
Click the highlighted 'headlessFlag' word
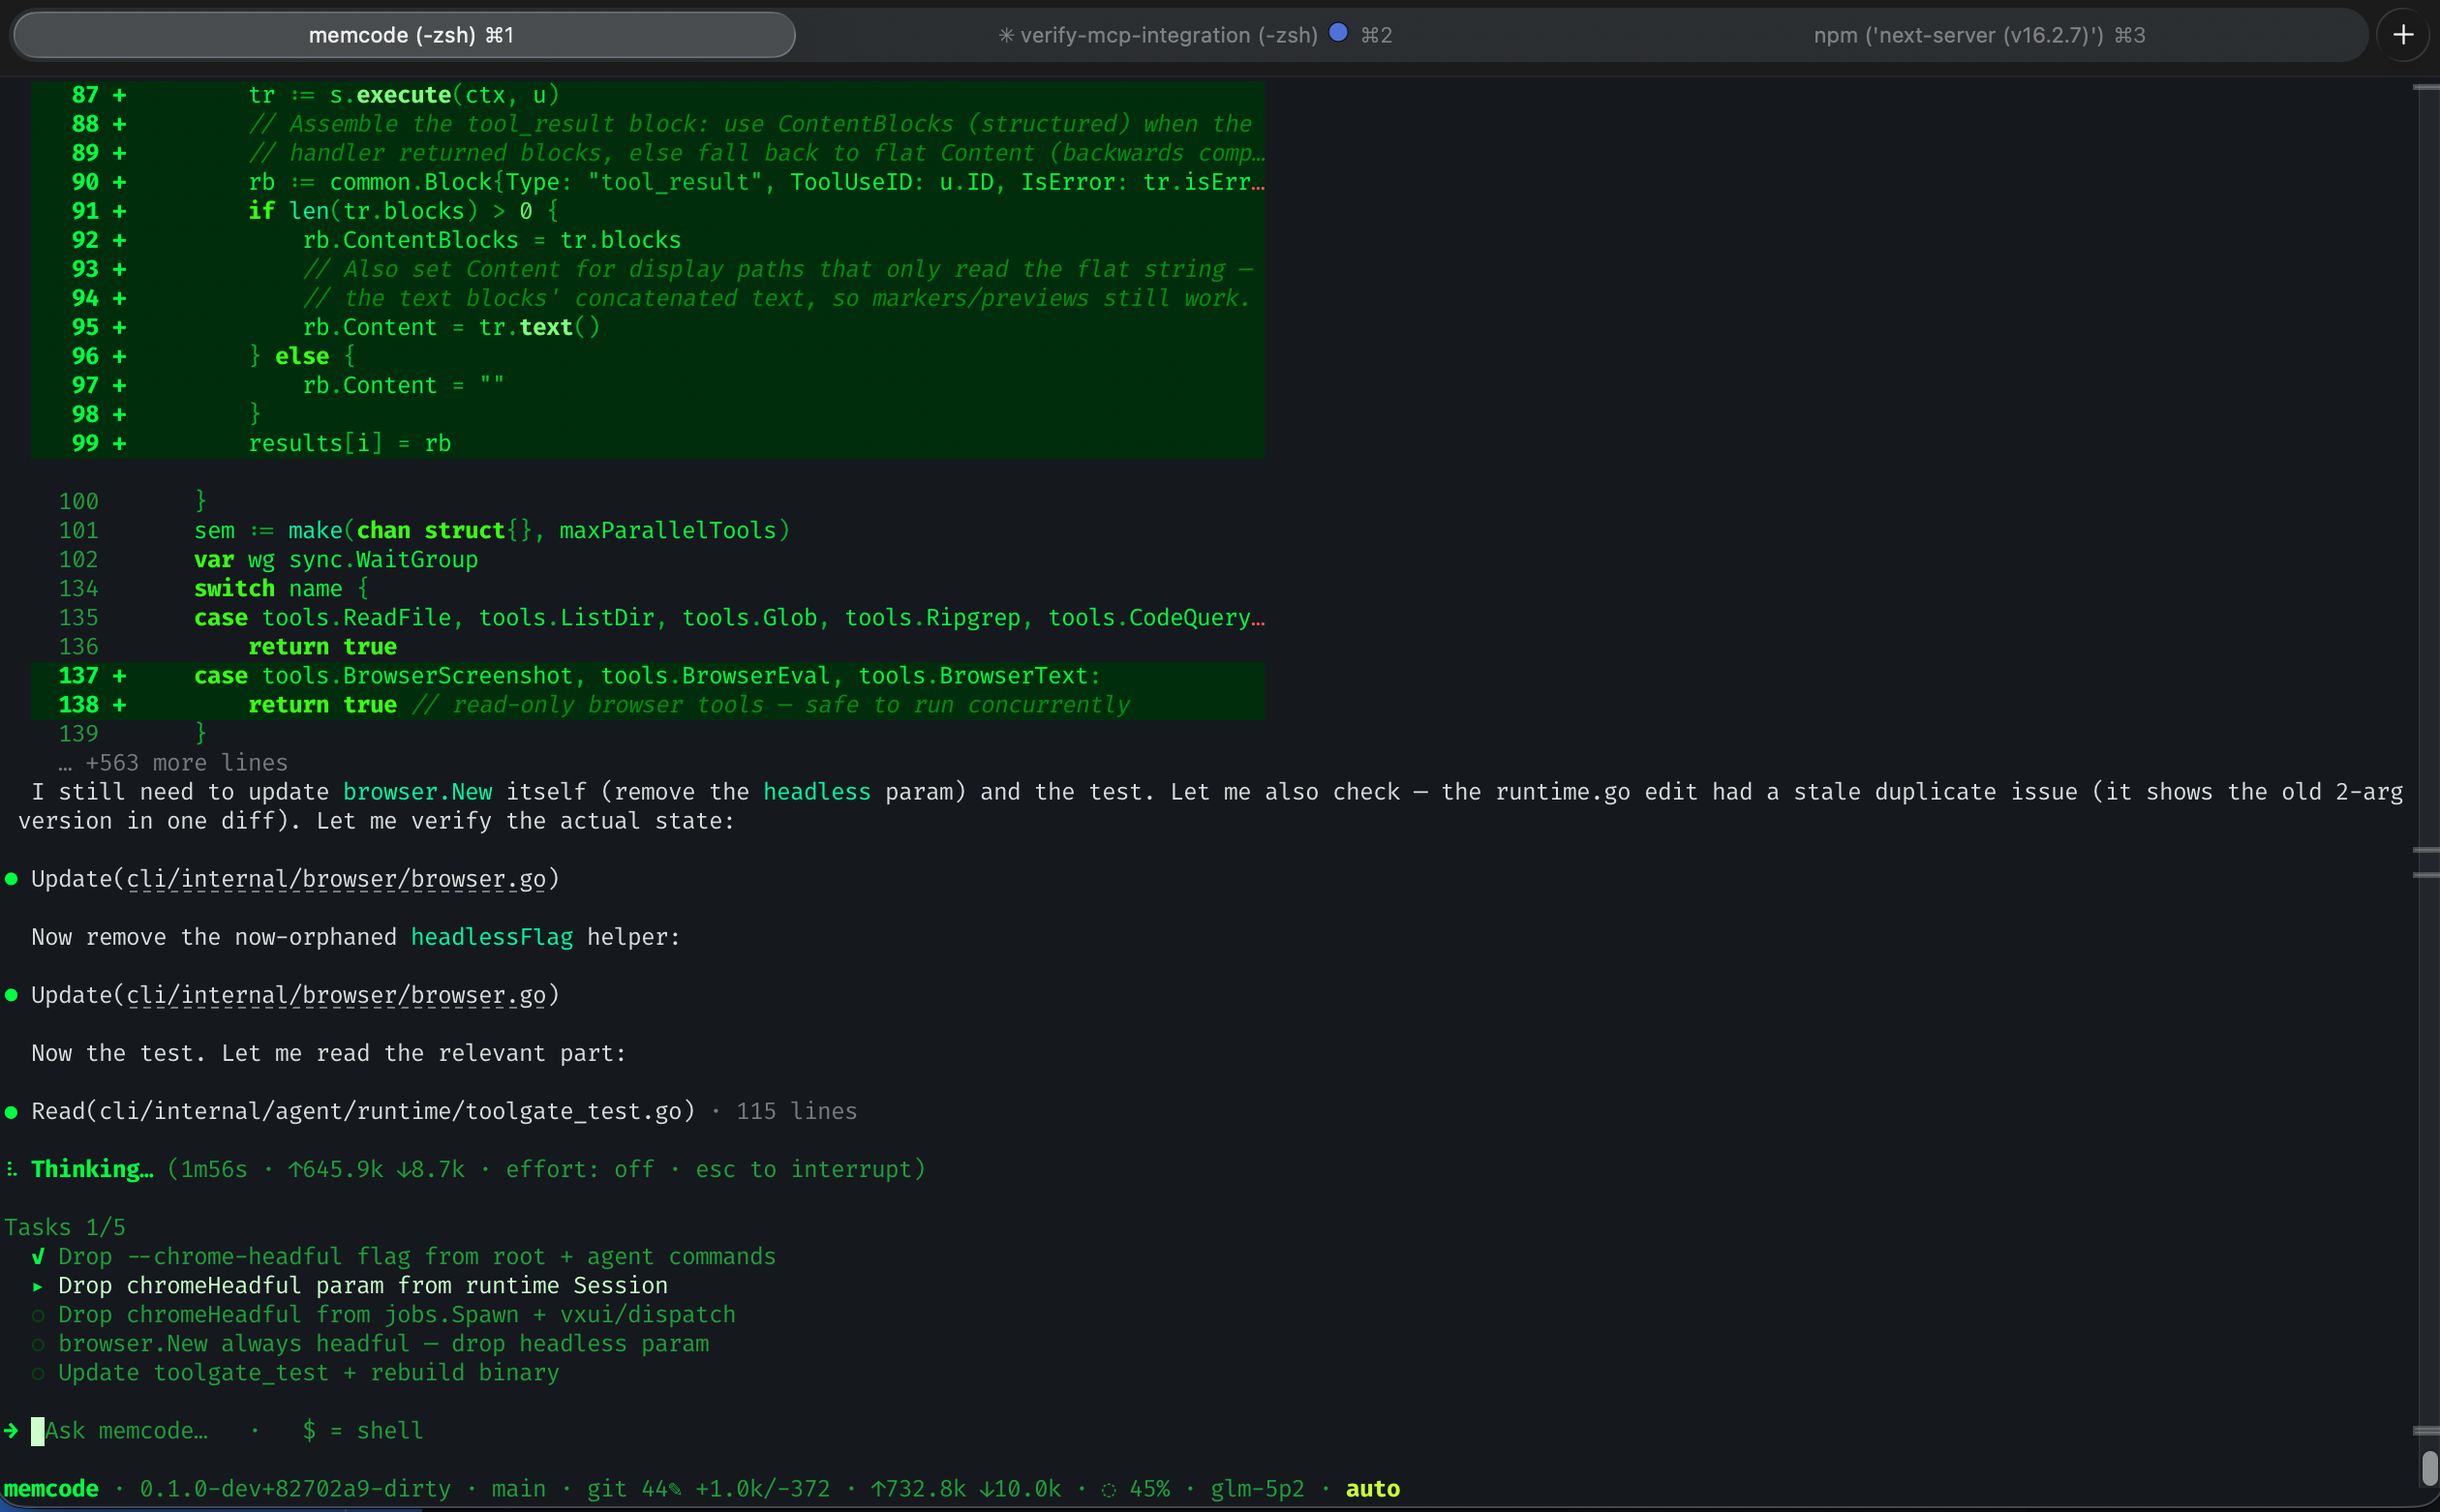(491, 936)
